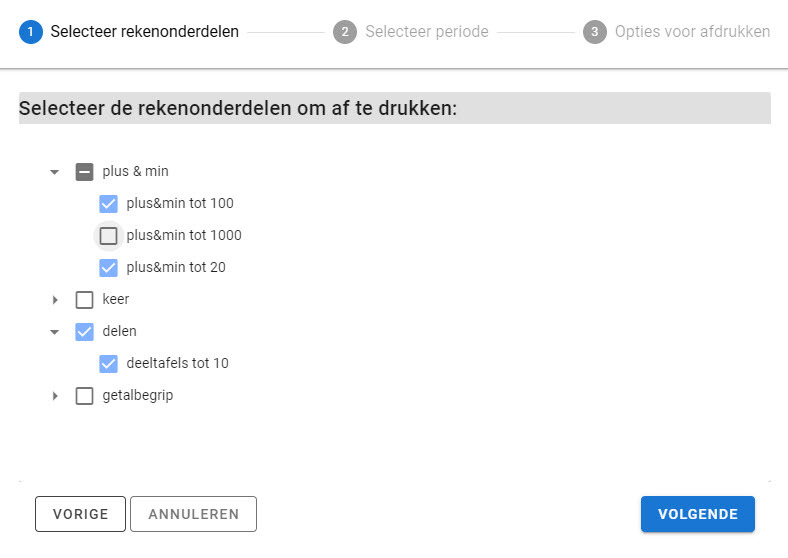Enable the 'keer' checkbox
The width and height of the screenshot is (788, 558).
(85, 300)
